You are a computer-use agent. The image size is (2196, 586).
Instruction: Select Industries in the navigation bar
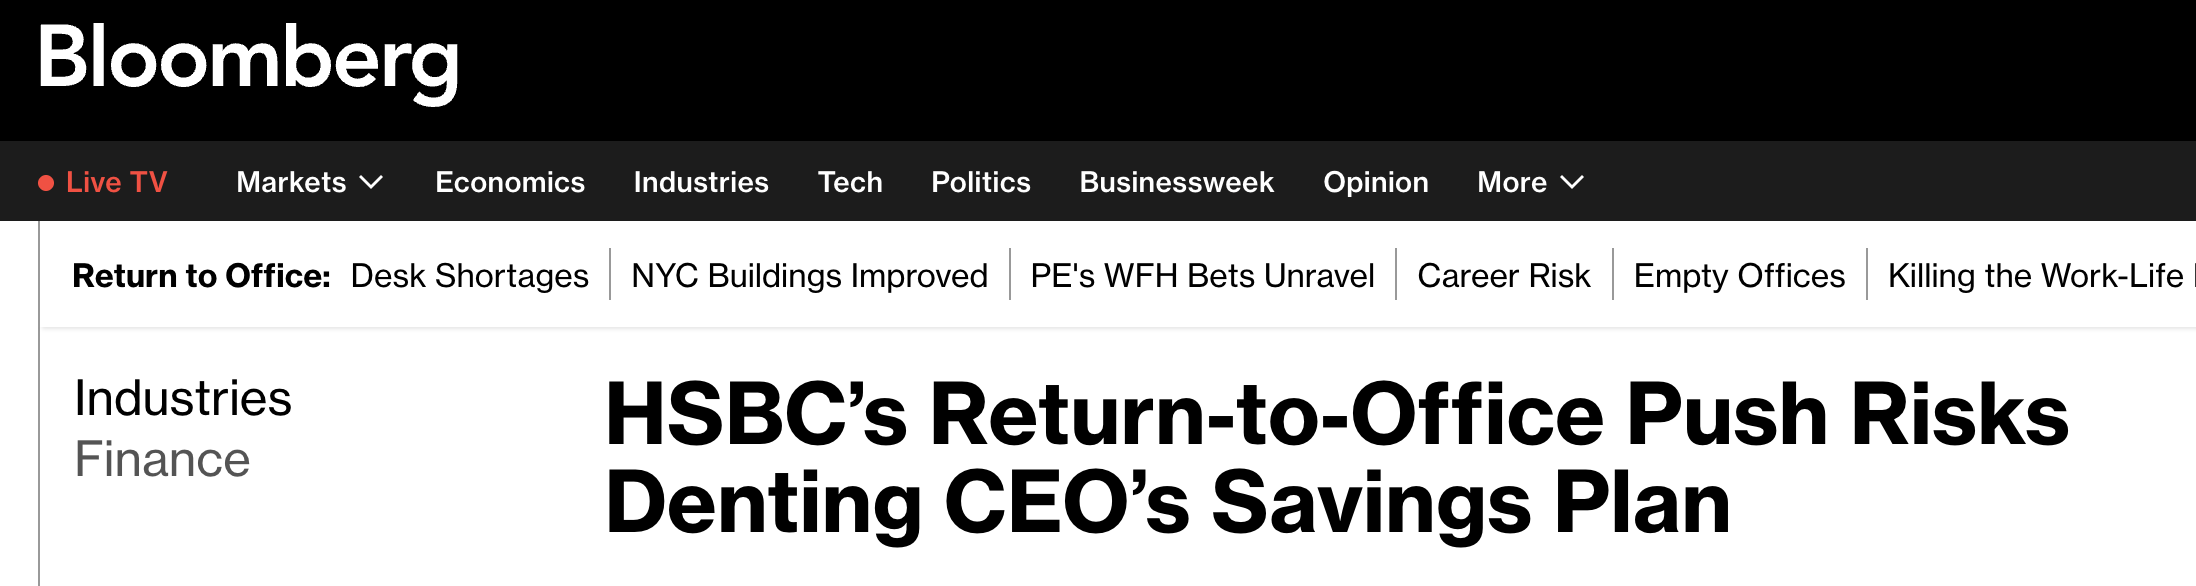pos(701,182)
